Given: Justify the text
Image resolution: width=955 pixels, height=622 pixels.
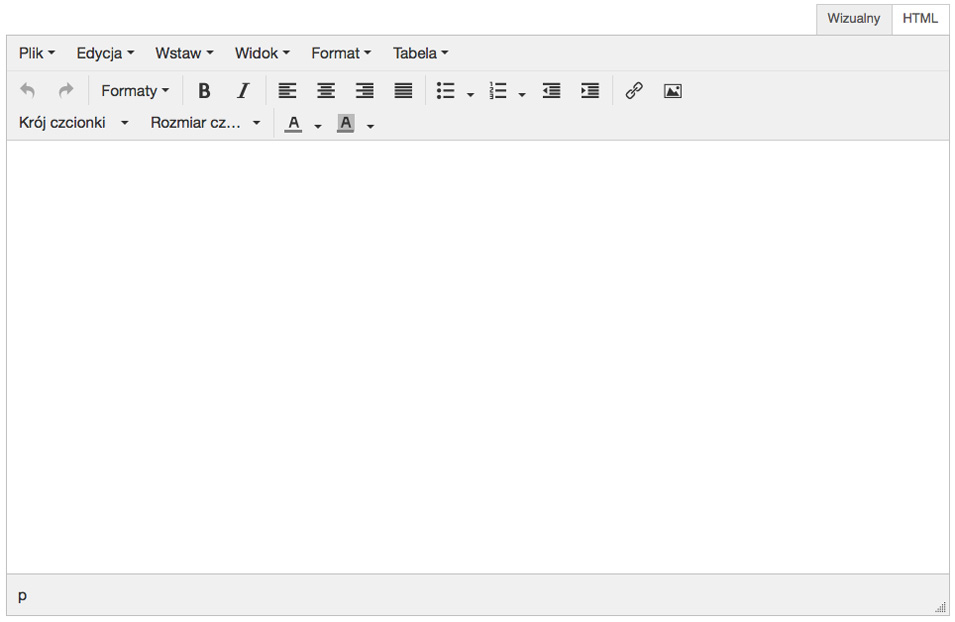Looking at the screenshot, I should click(x=403, y=91).
